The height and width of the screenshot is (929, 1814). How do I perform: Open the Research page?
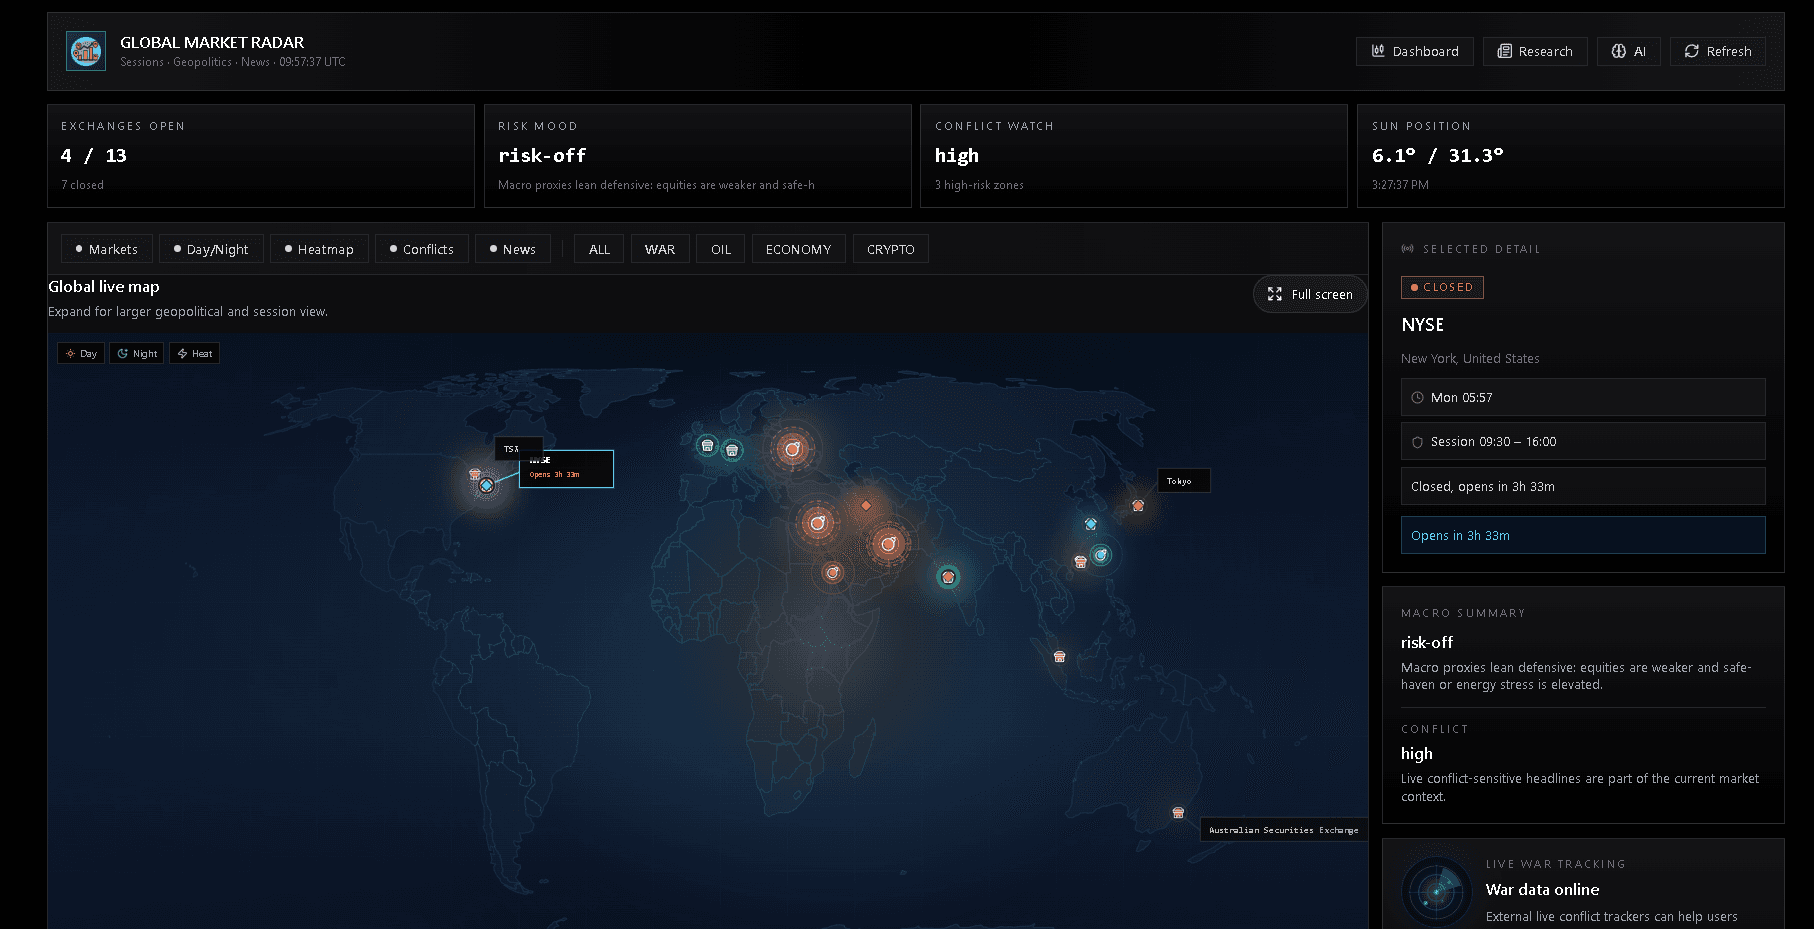point(1535,51)
